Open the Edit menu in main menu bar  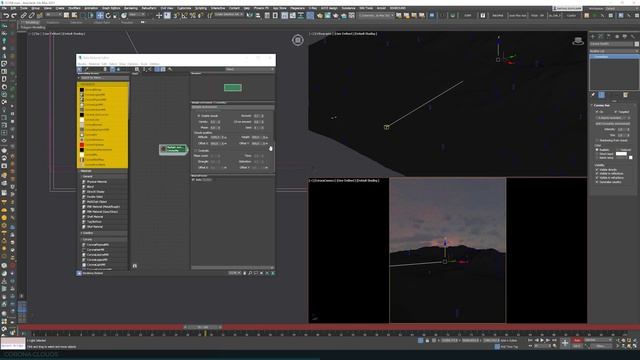(x=13, y=8)
